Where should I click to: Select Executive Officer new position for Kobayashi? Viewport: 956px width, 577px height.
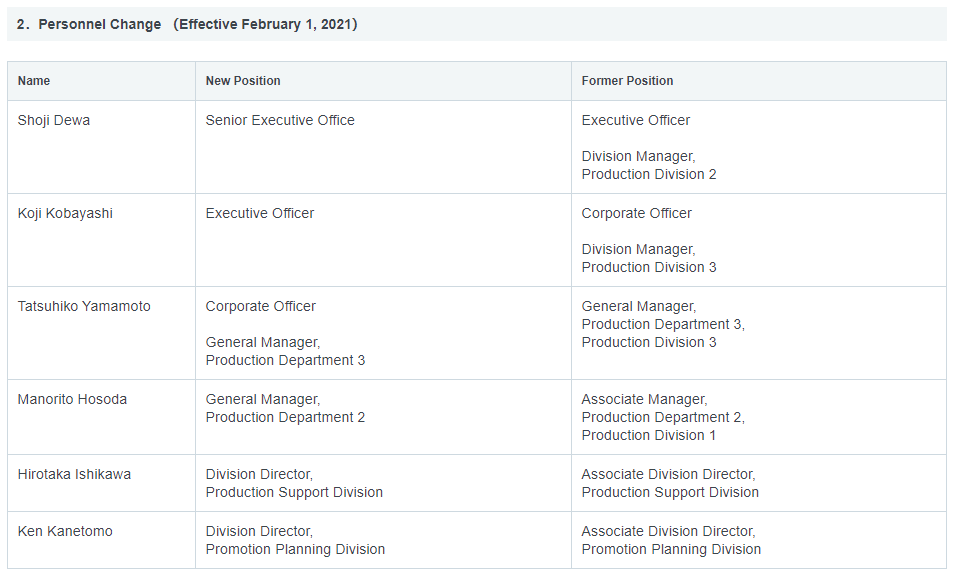pos(260,213)
